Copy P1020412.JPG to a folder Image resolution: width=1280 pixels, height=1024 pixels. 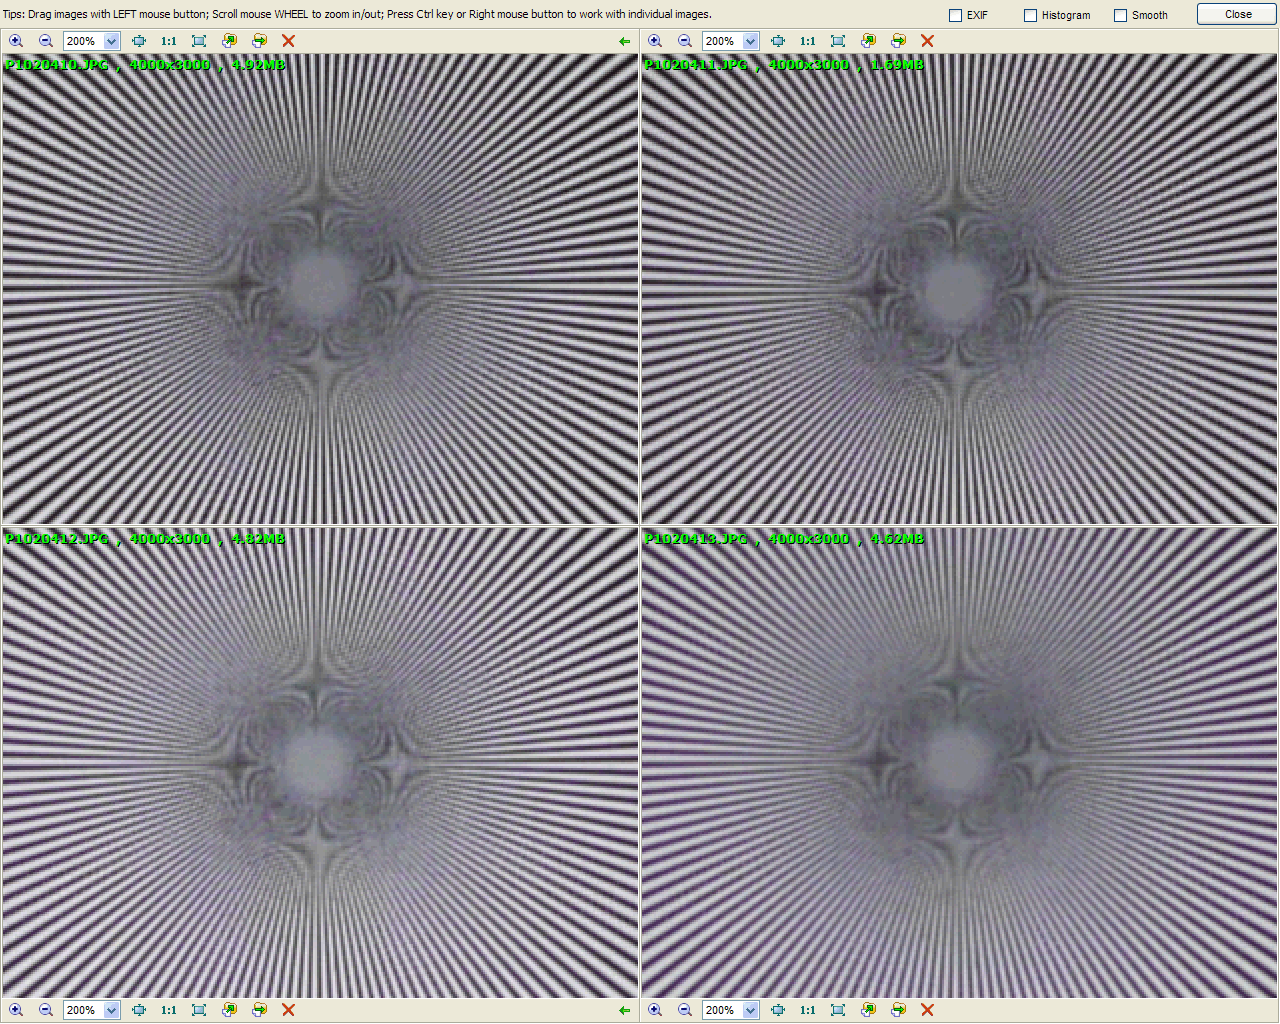(229, 1010)
